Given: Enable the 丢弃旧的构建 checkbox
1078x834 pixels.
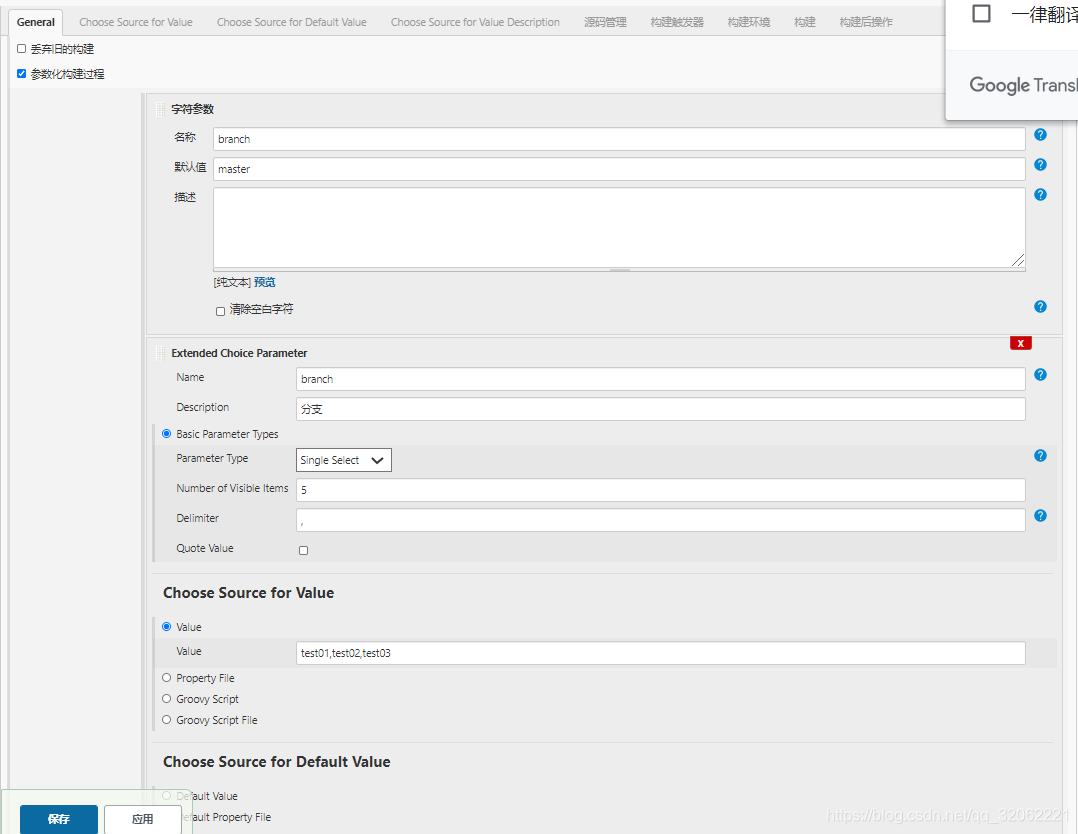Looking at the screenshot, I should tap(21, 48).
